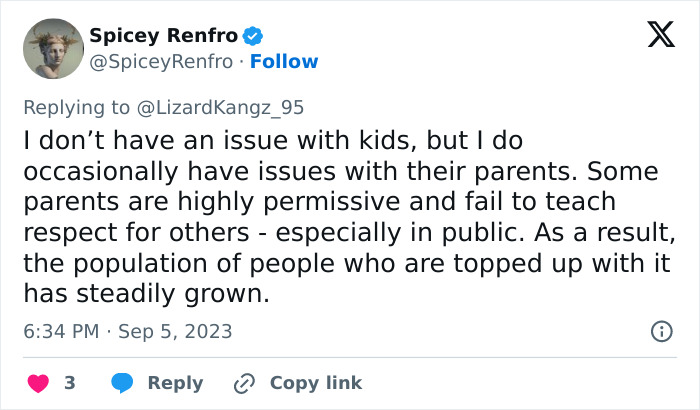The image size is (700, 410).
Task: Open the @SpiceyRenfro handle link
Action: click(x=162, y=62)
